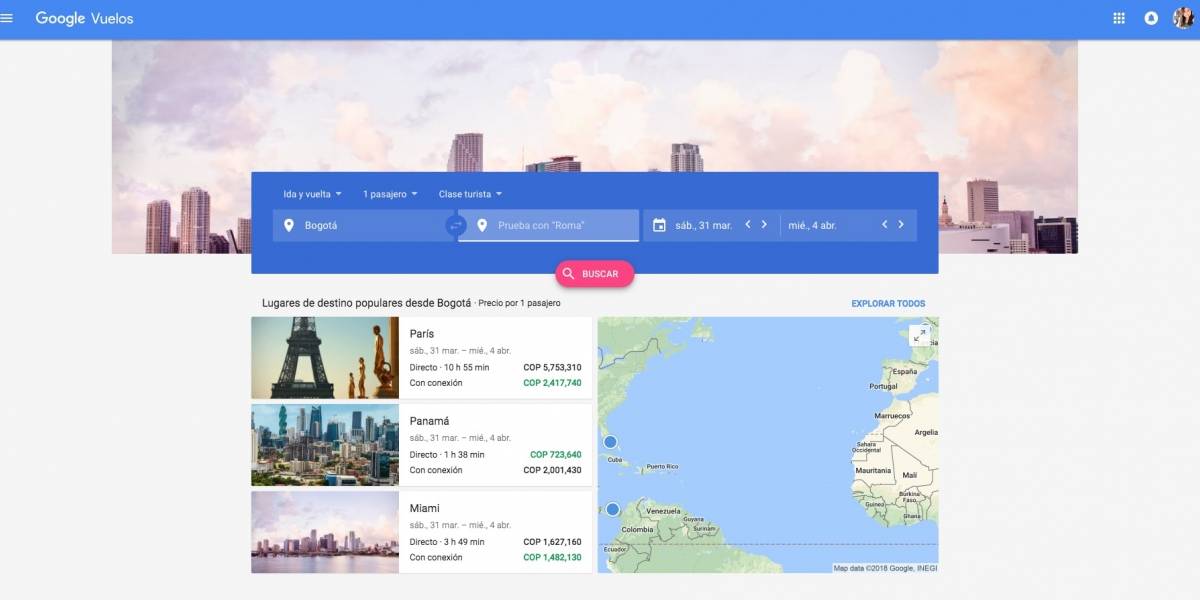1200x600 pixels.
Task: Open the Panamá skyline thumbnail
Action: [x=325, y=445]
